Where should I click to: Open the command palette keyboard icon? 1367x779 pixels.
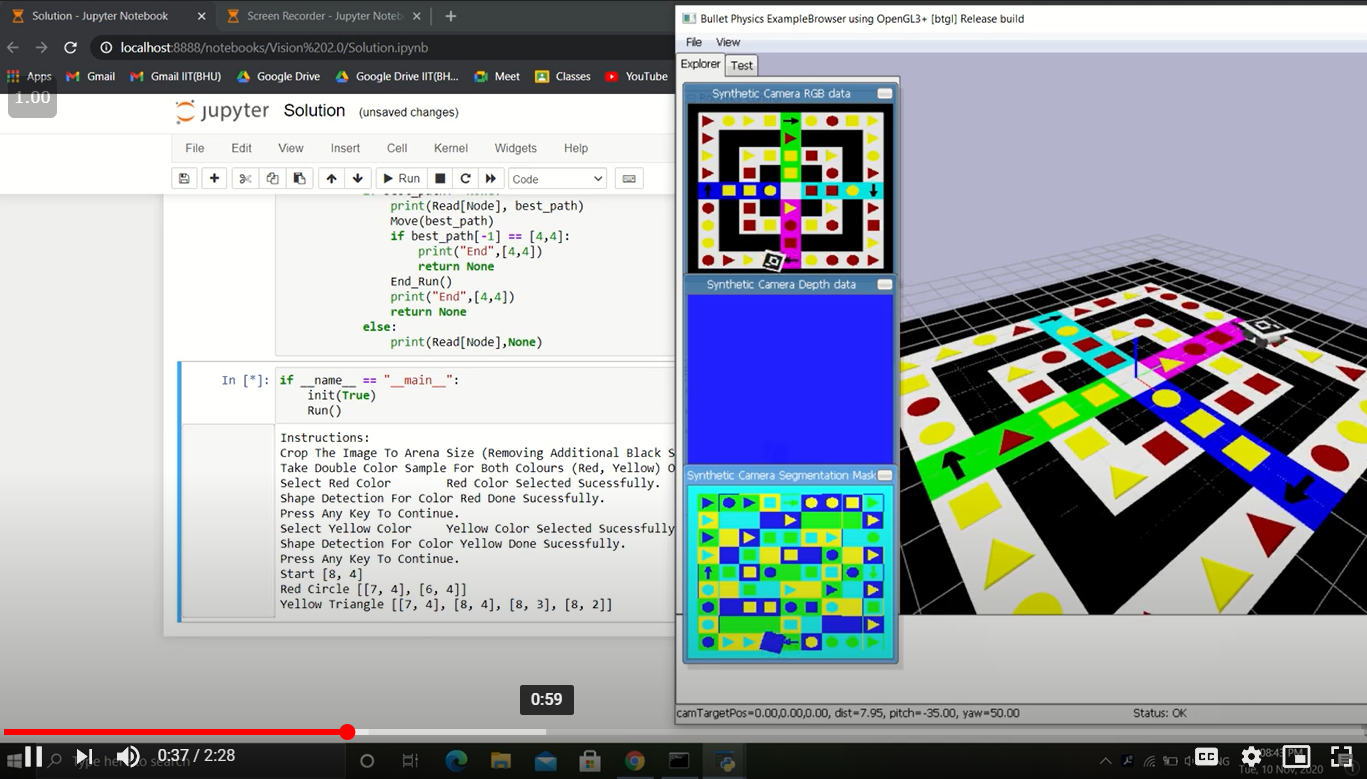tap(629, 179)
